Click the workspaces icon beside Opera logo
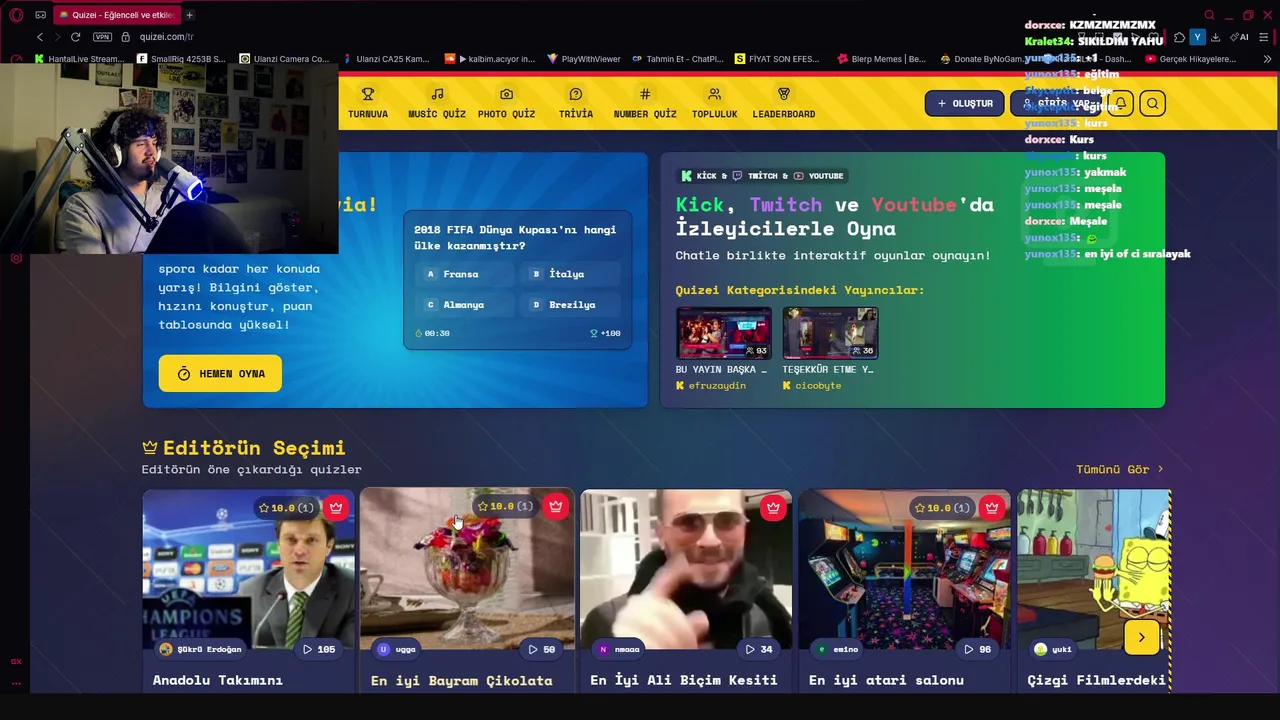Image resolution: width=1280 pixels, height=720 pixels. tap(40, 15)
